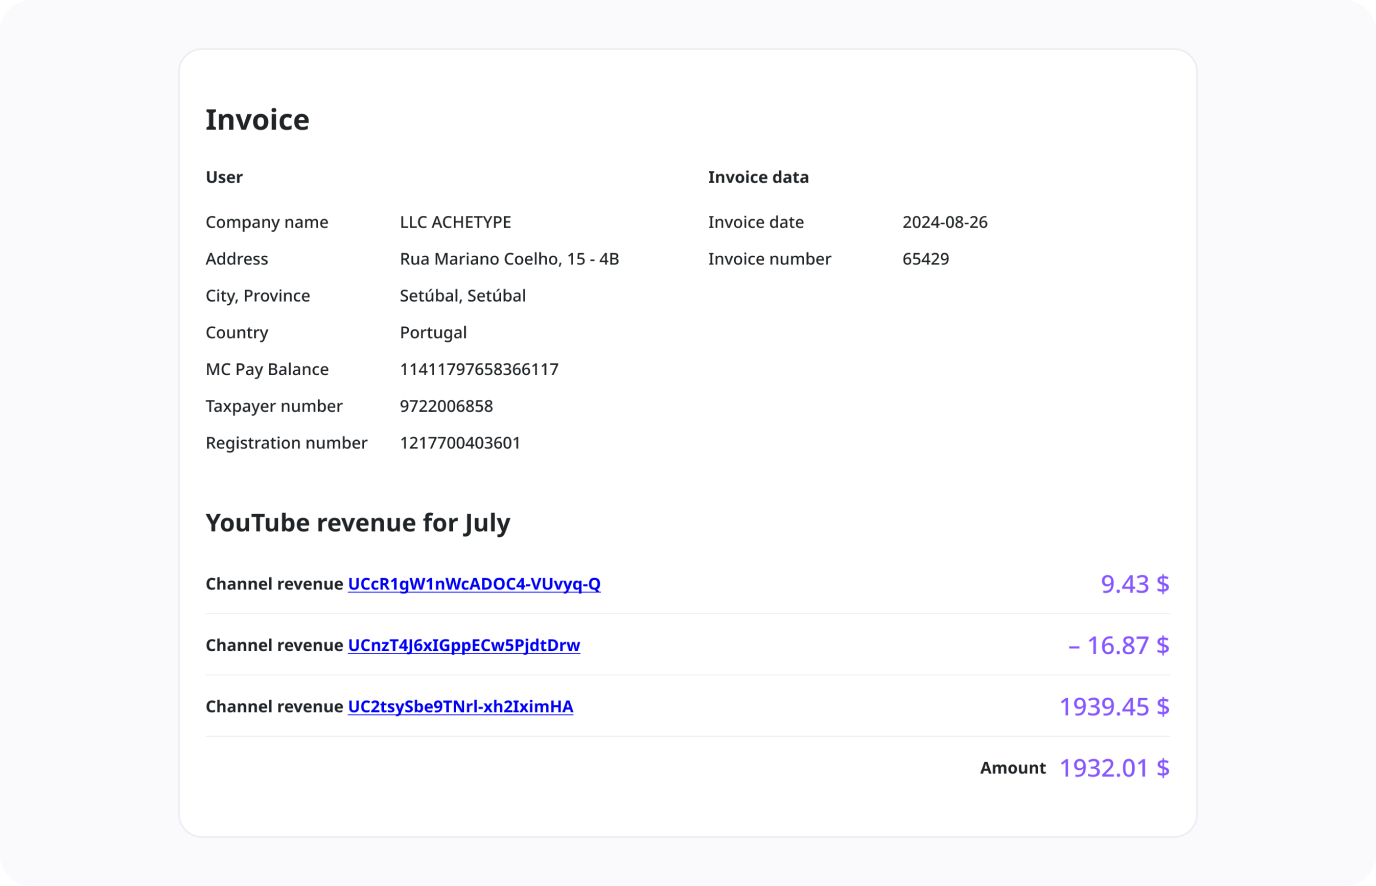Open channel link UCcR1gW1nWcADOC4-VUvyq-Q
The height and width of the screenshot is (886, 1376).
[x=474, y=584]
